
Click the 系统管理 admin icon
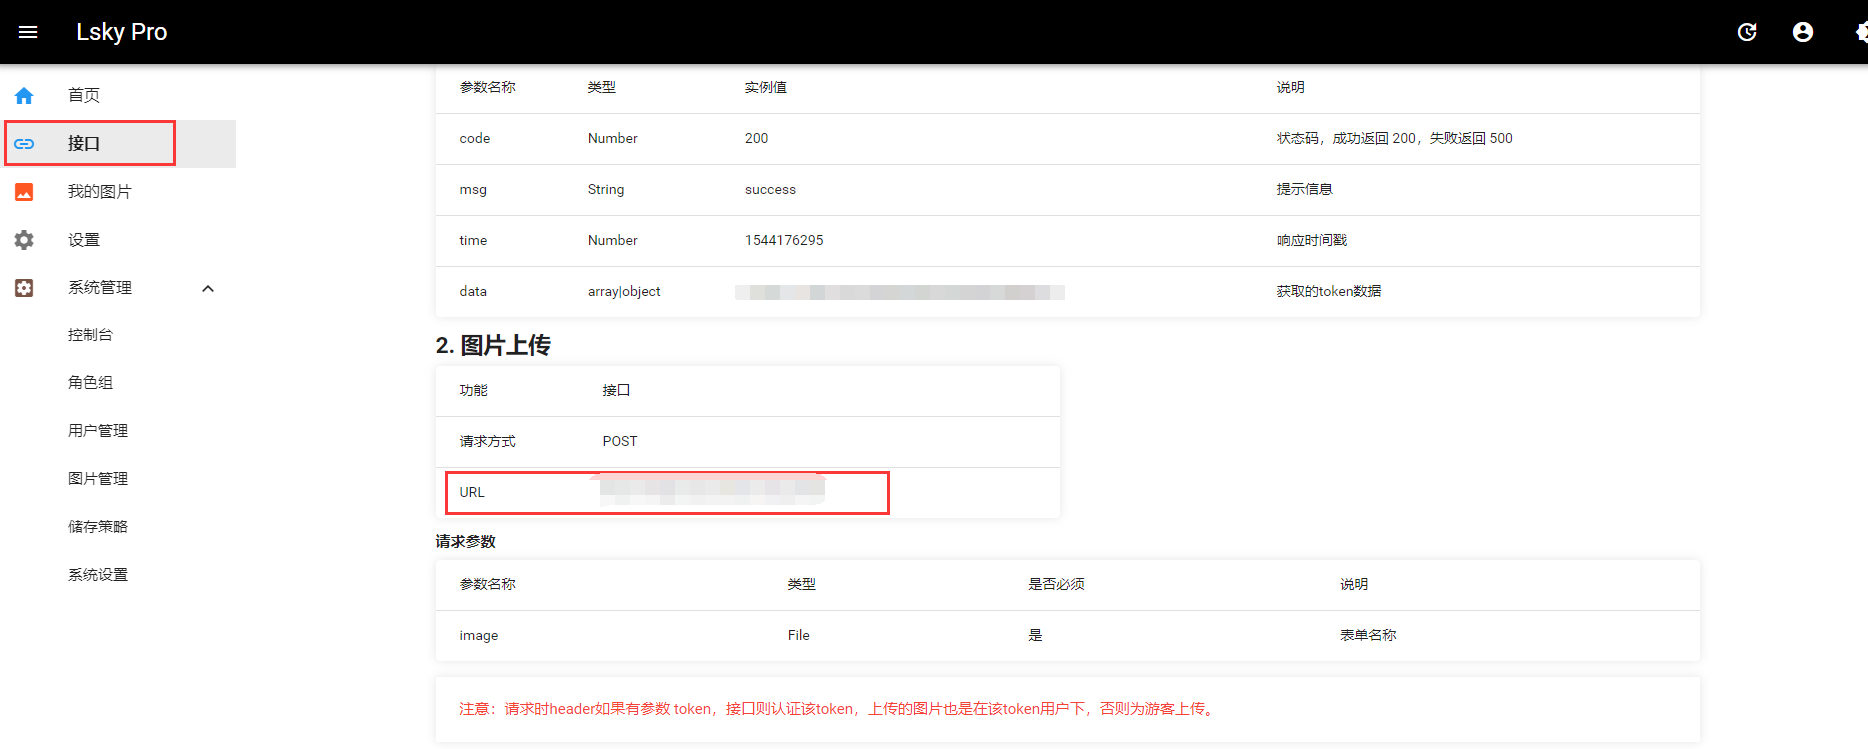pyautogui.click(x=24, y=288)
